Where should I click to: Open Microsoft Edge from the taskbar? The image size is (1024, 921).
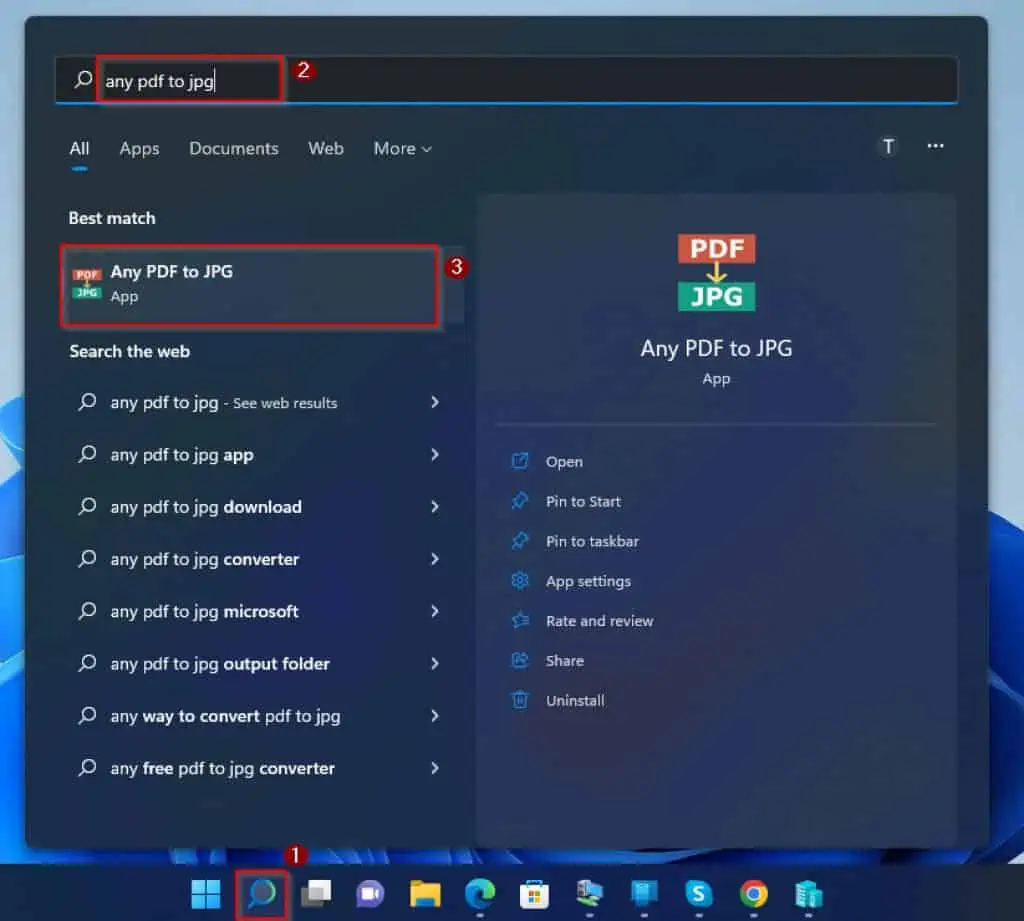coord(480,895)
